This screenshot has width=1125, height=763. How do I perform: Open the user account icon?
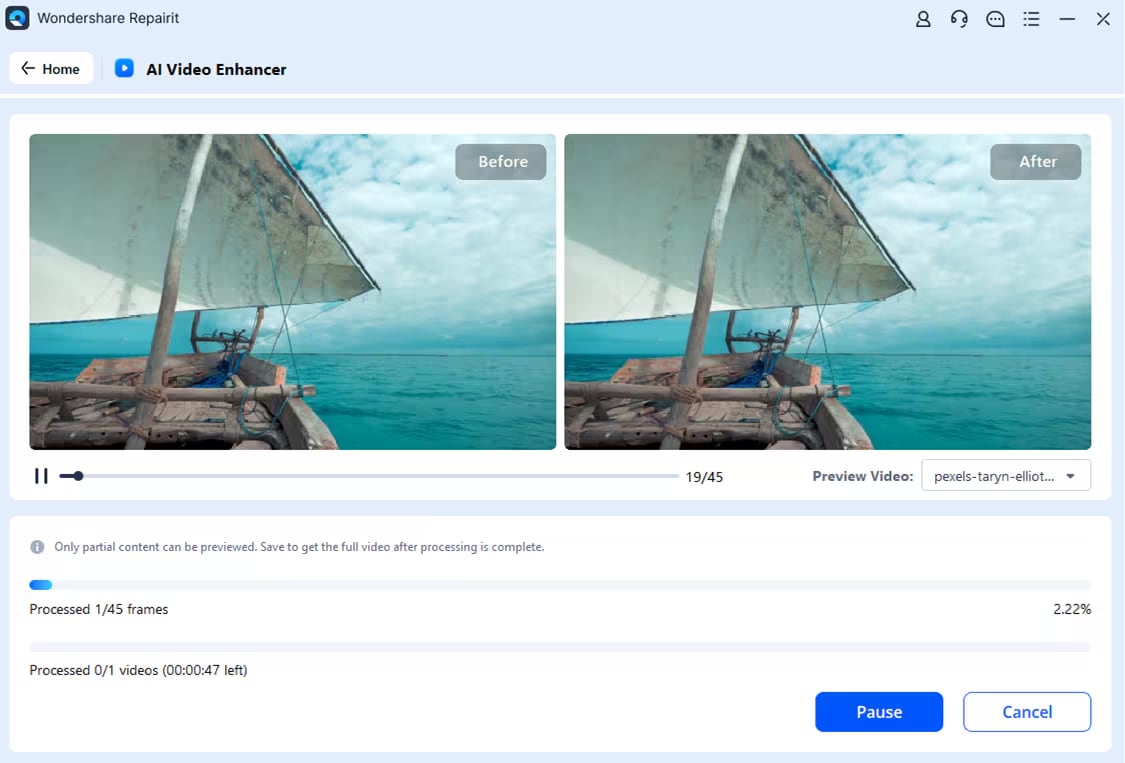click(x=923, y=19)
